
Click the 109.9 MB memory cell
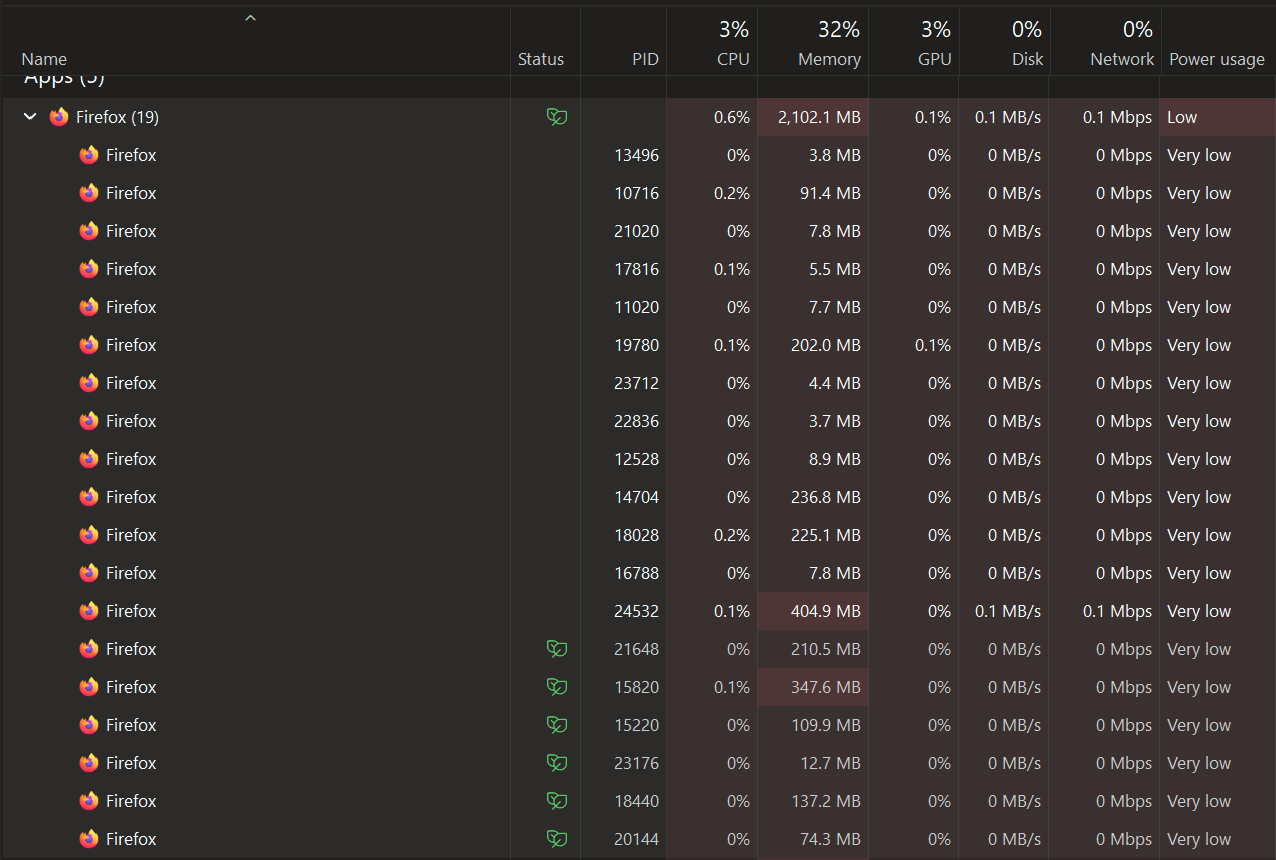[813, 725]
